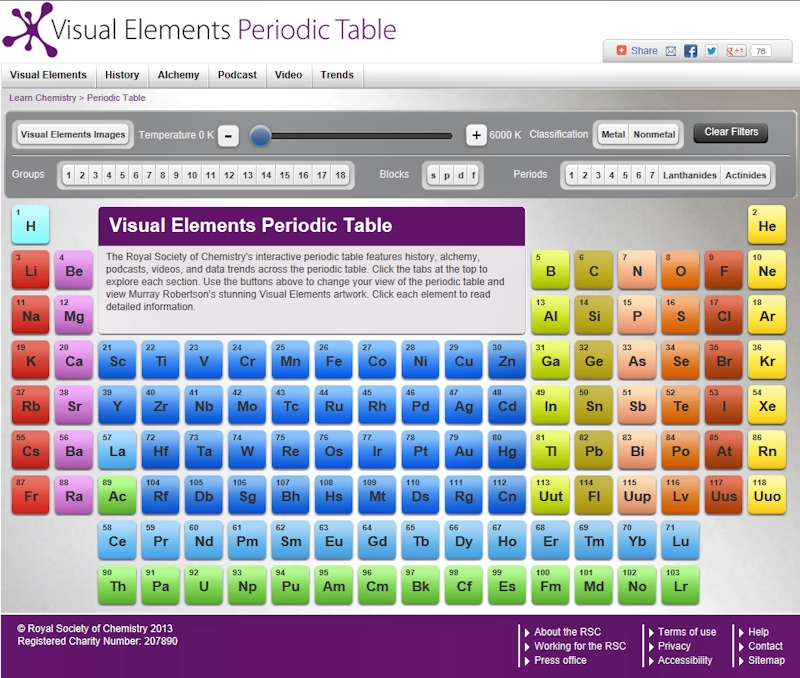Select the Lithium (Li) tile
The image size is (800, 678).
tap(31, 270)
